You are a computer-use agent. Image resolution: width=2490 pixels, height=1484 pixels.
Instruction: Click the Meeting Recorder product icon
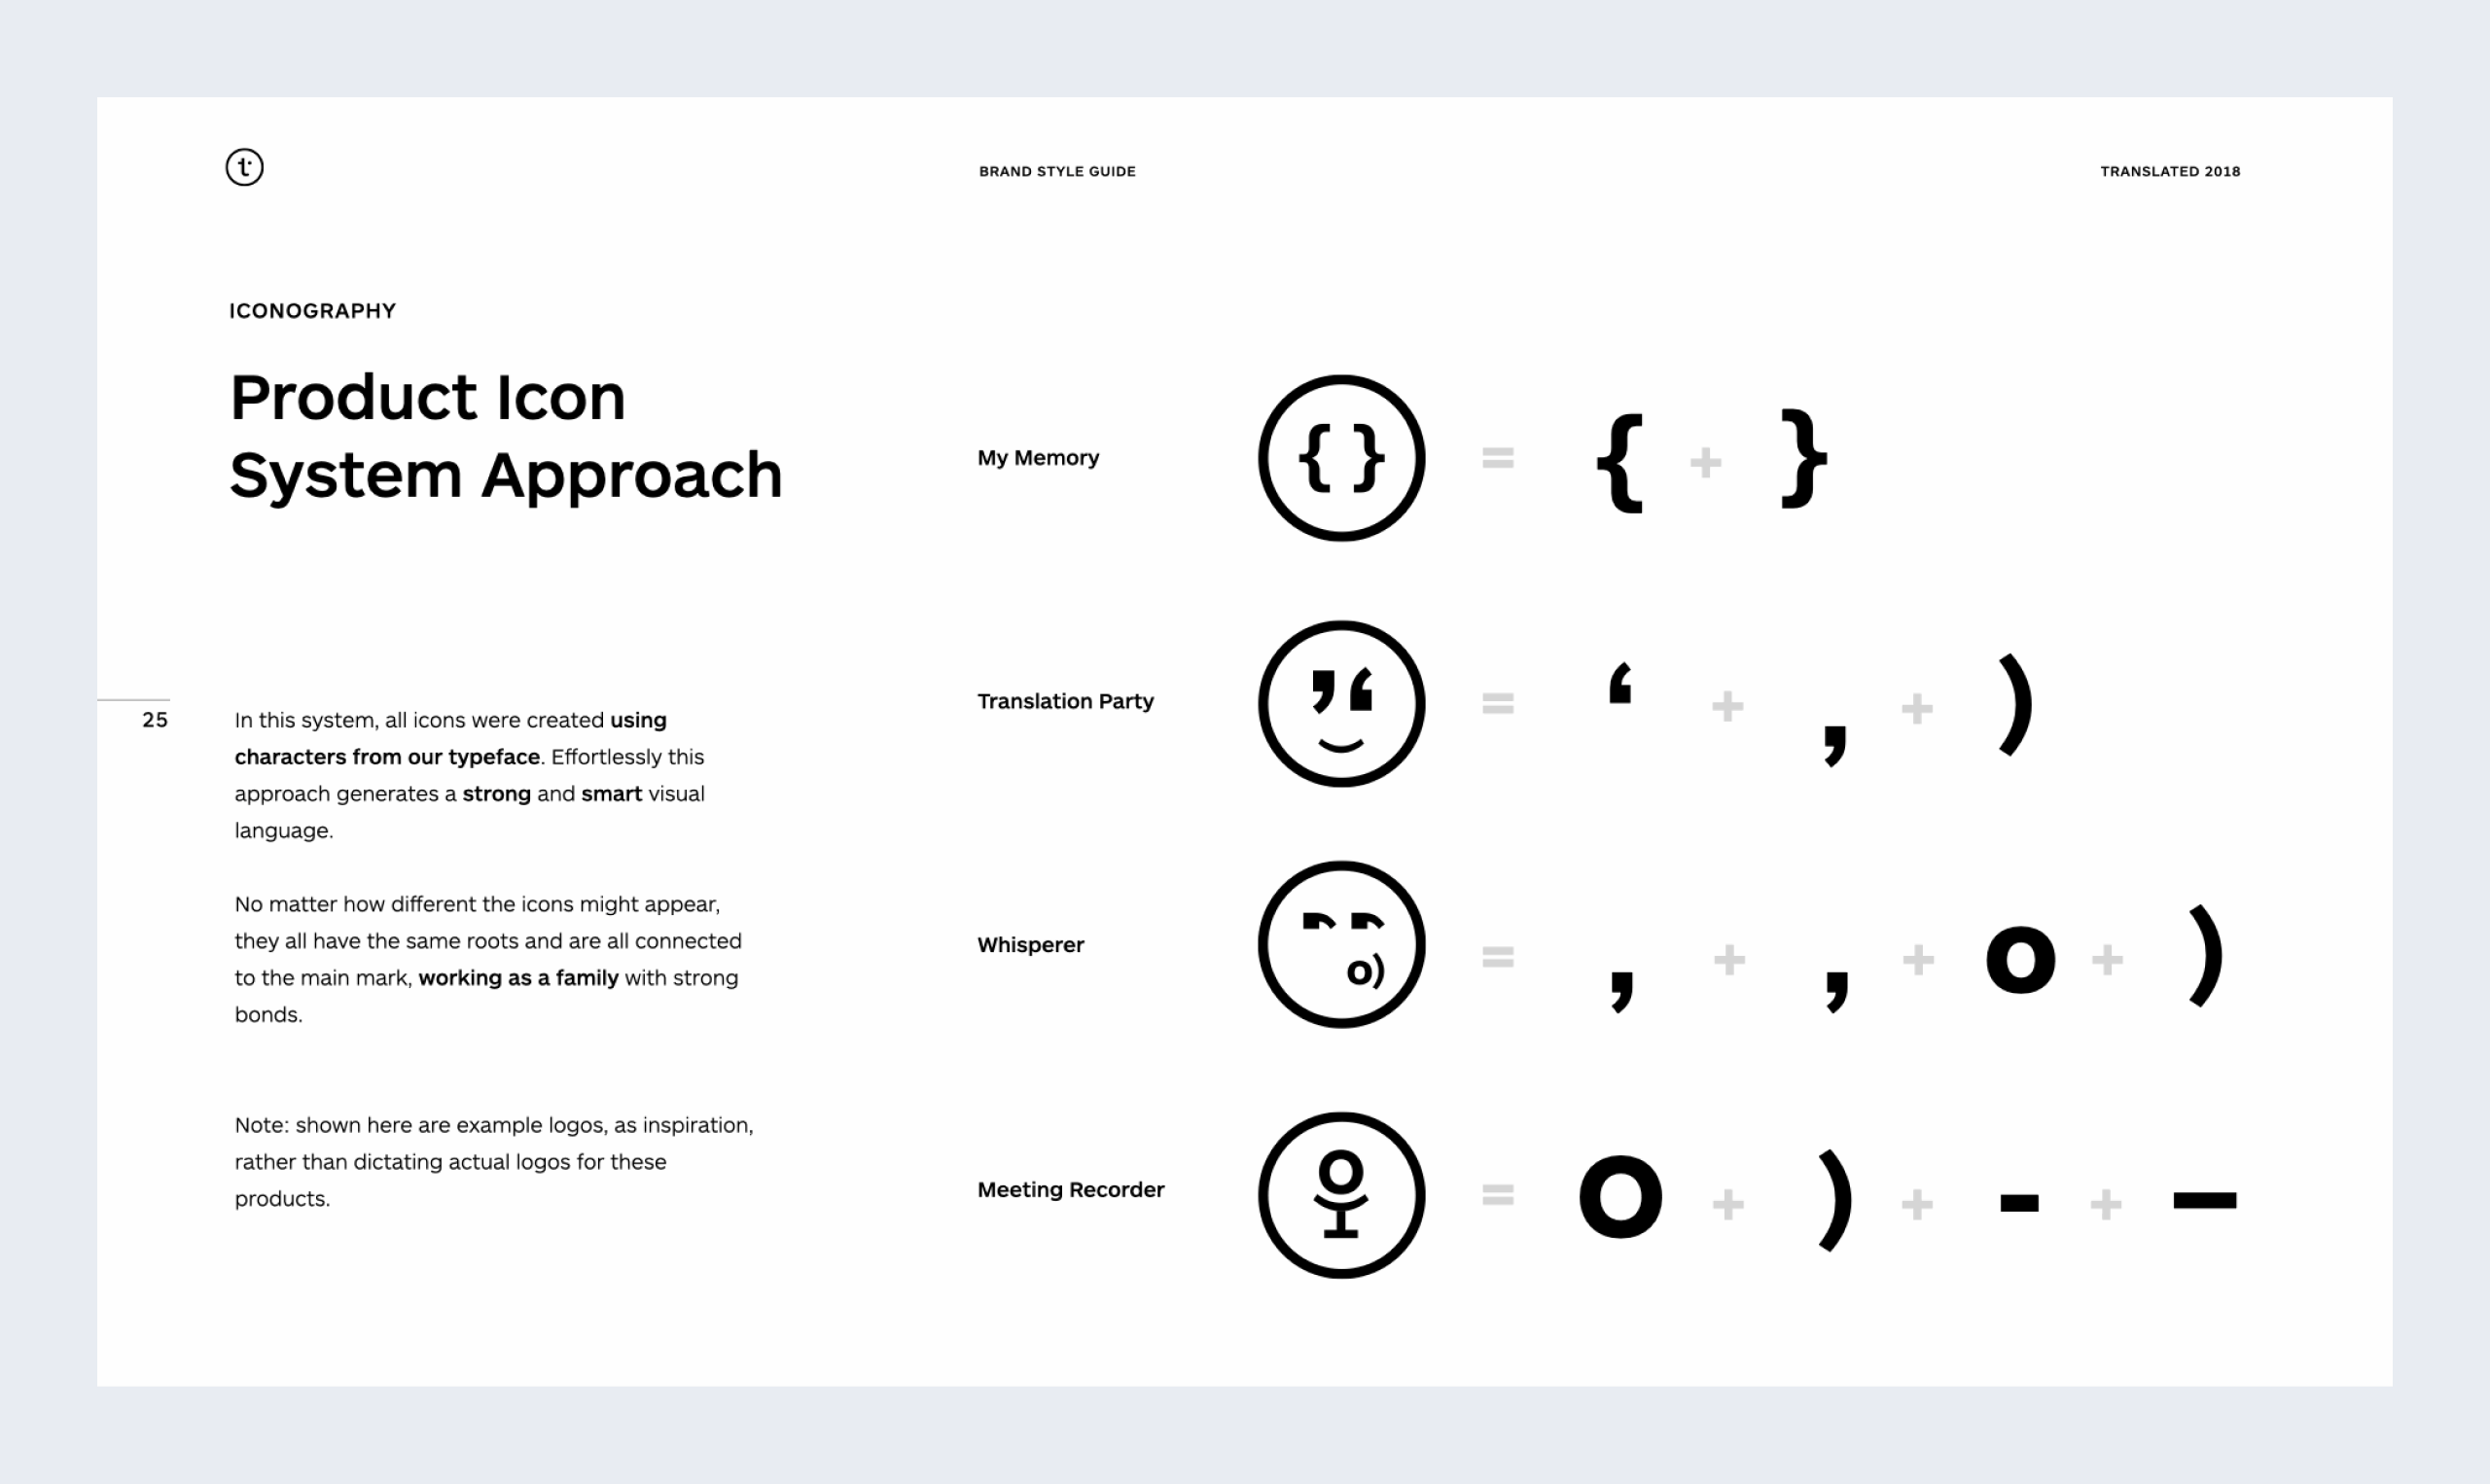tap(1338, 1194)
